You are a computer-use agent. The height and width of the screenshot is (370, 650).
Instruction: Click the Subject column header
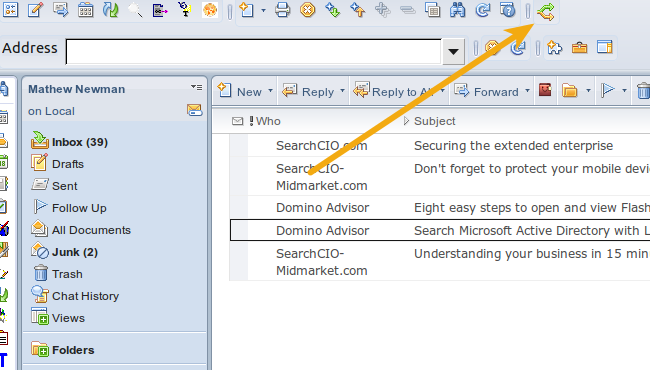[434, 121]
